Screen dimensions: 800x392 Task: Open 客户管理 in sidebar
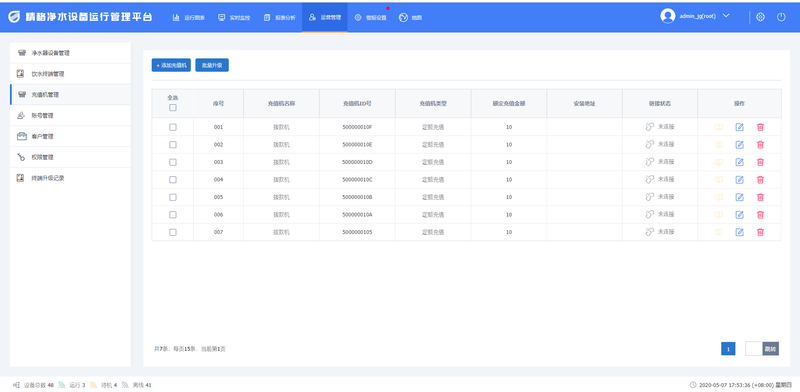coord(70,137)
